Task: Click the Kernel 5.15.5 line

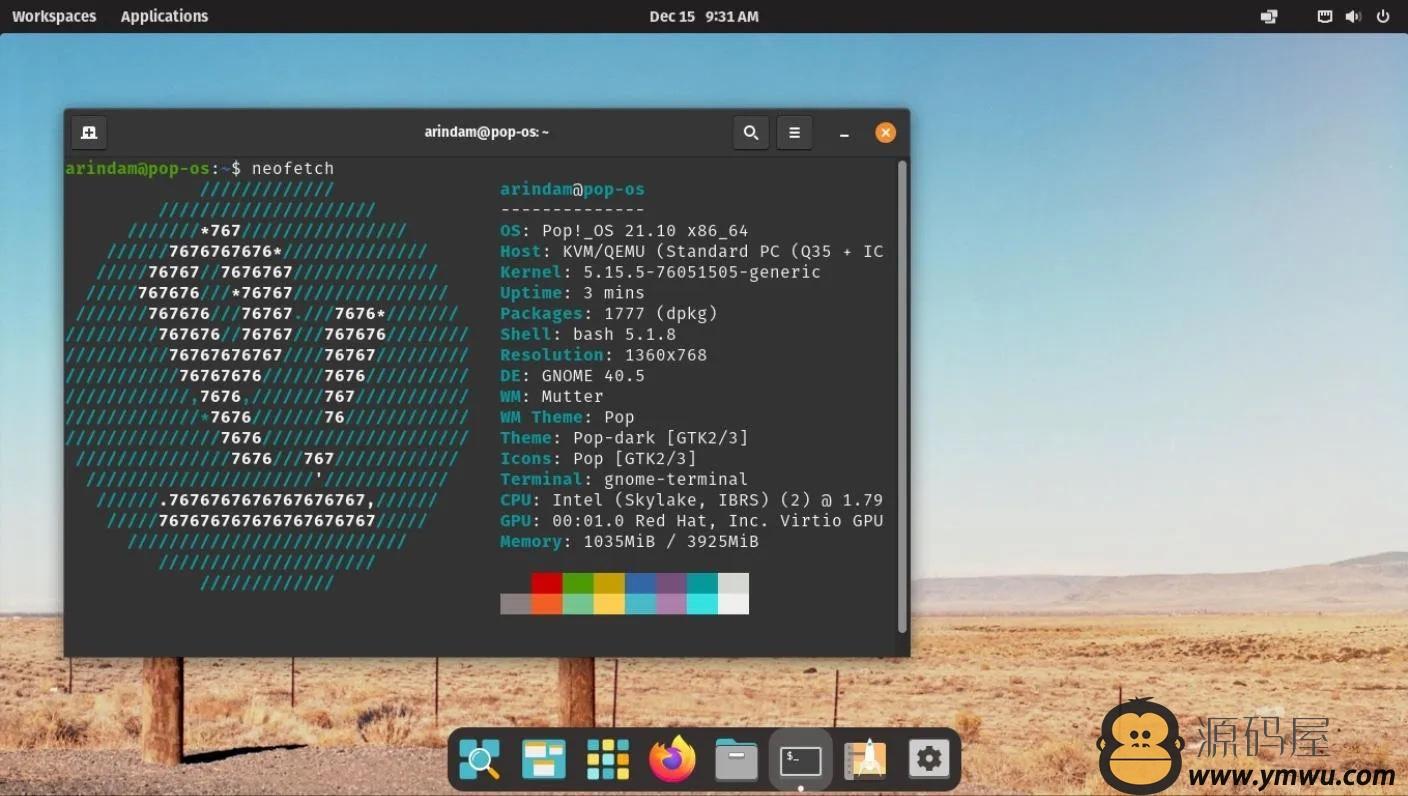Action: pyautogui.click(x=660, y=272)
